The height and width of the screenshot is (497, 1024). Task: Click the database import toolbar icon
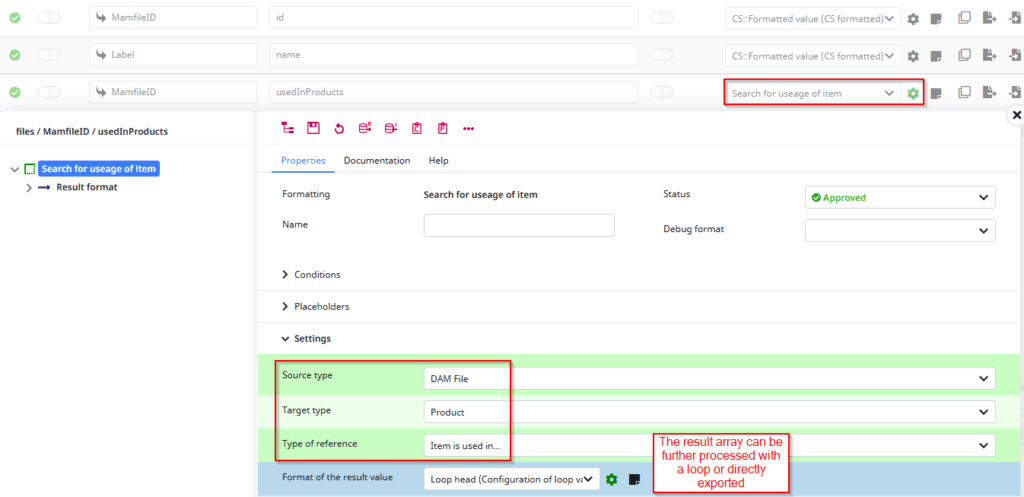coord(391,129)
